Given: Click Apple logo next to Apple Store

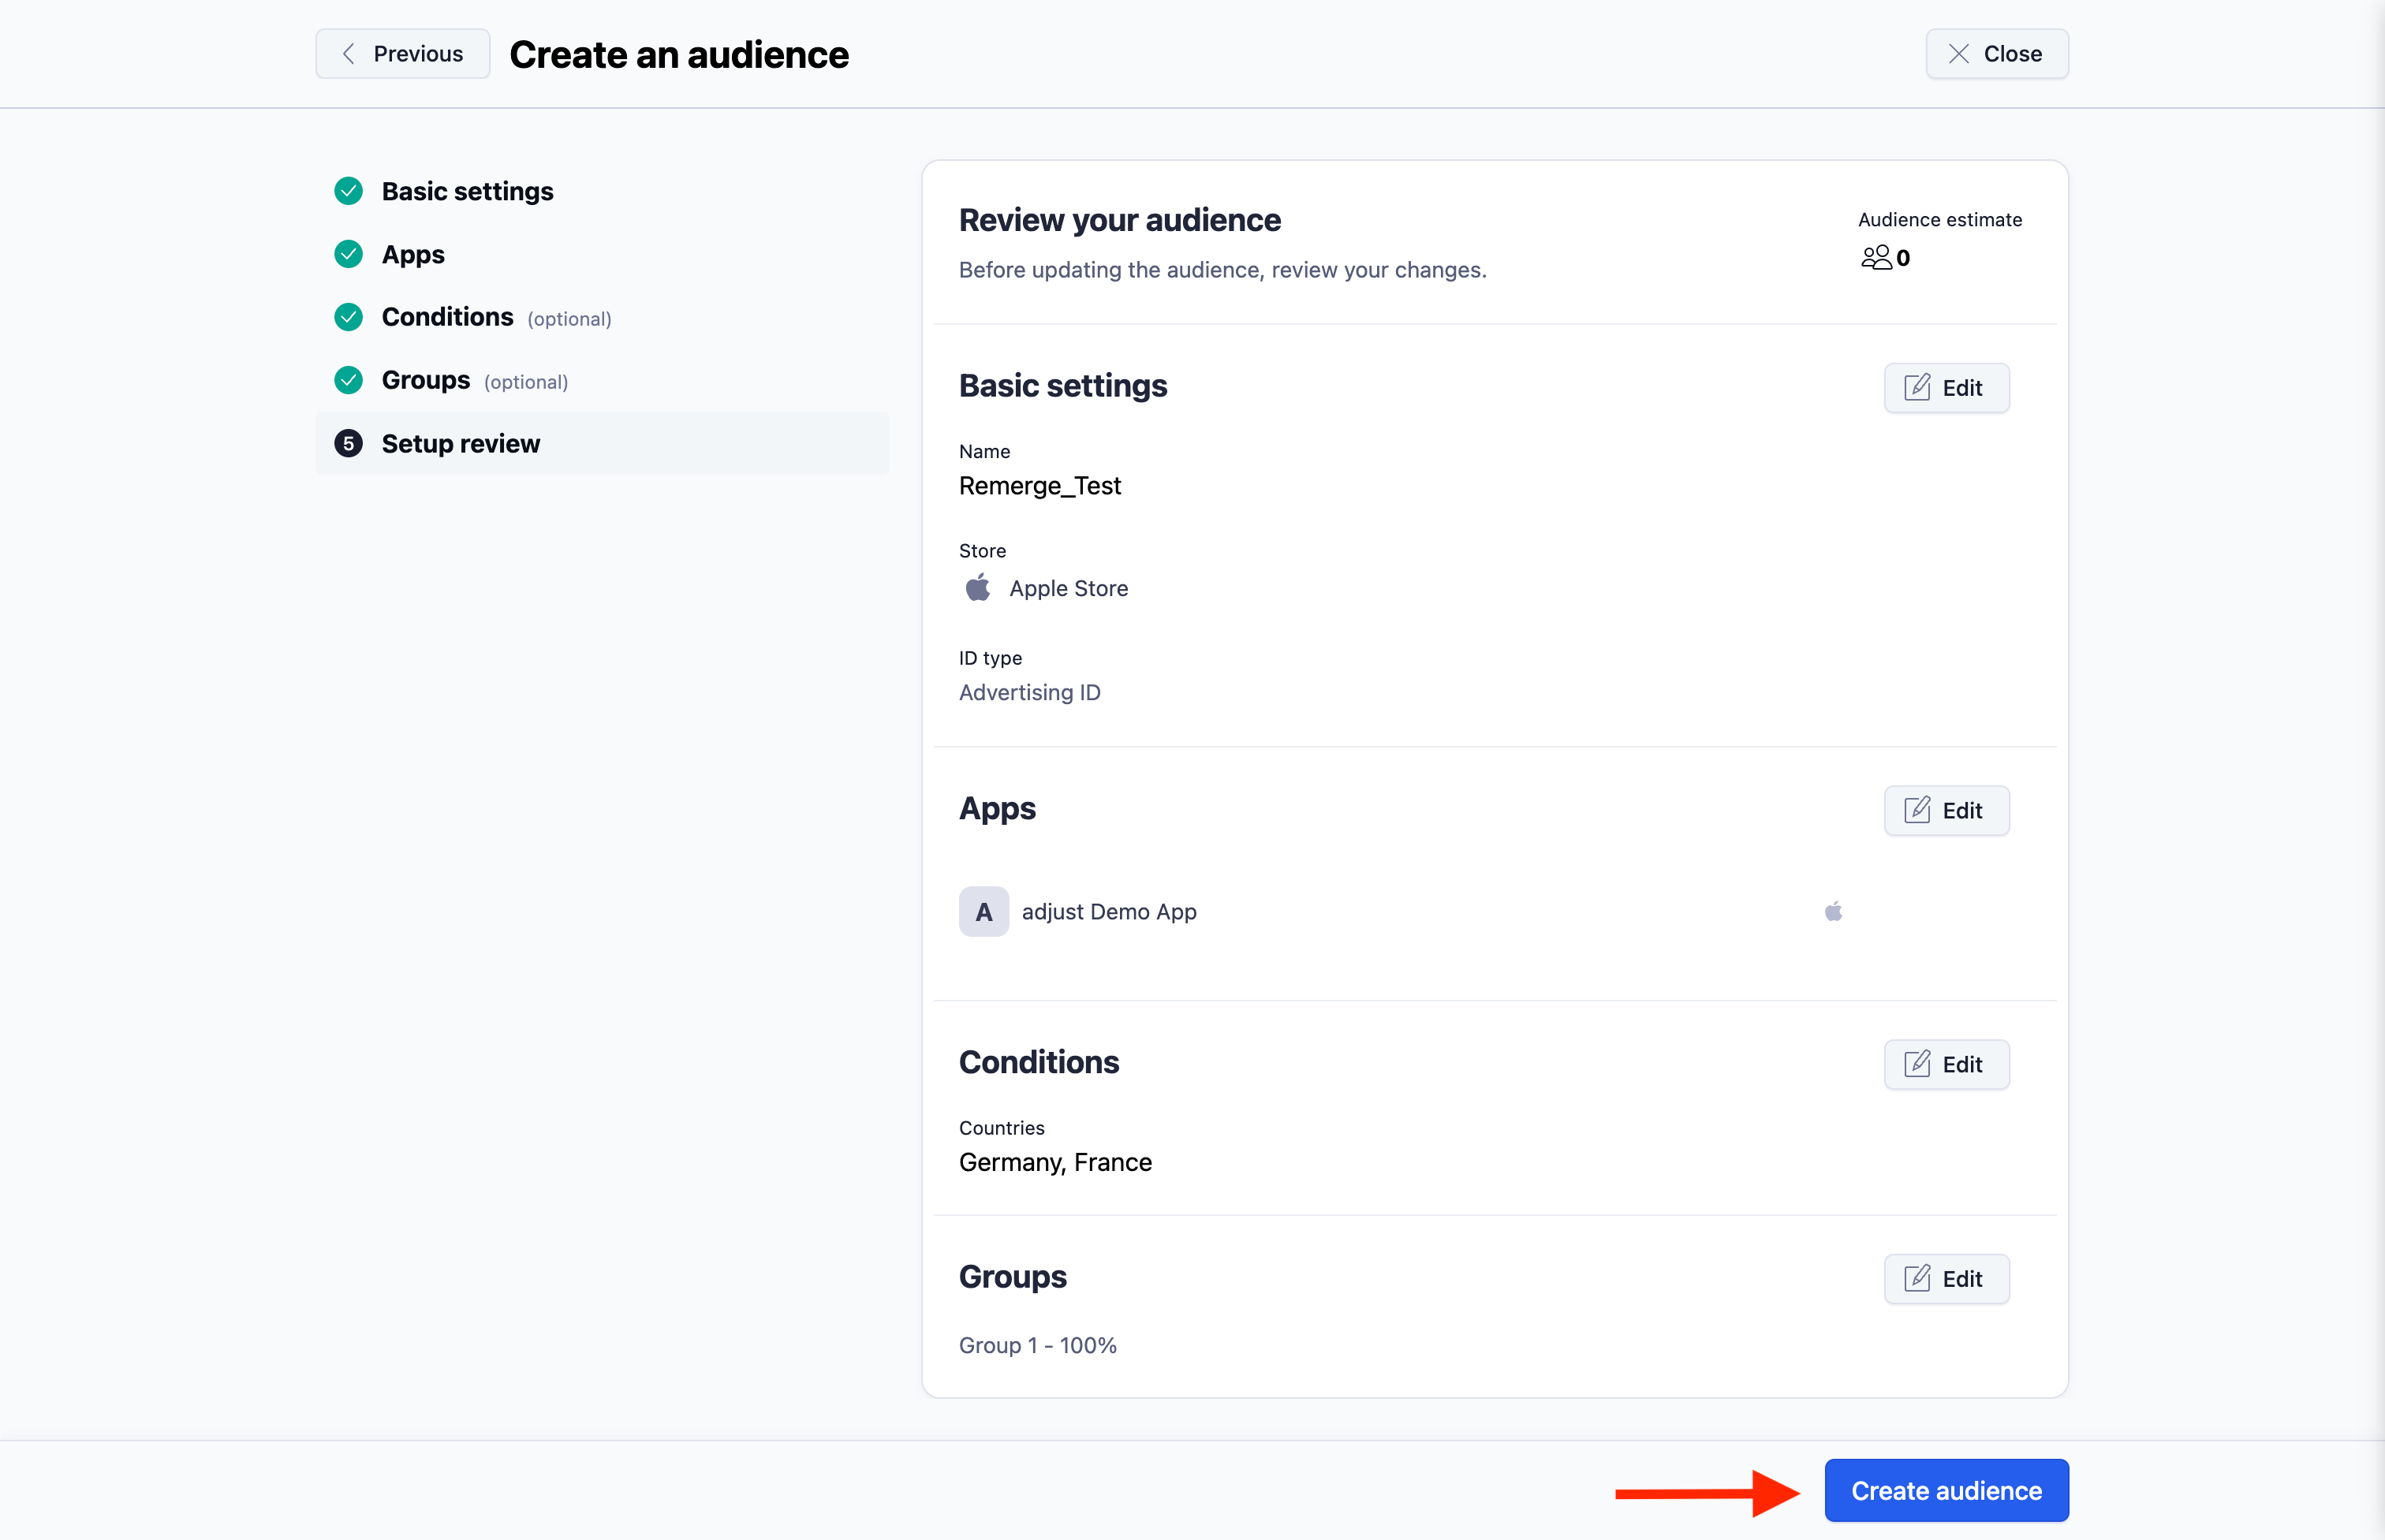Looking at the screenshot, I should pyautogui.click(x=977, y=587).
